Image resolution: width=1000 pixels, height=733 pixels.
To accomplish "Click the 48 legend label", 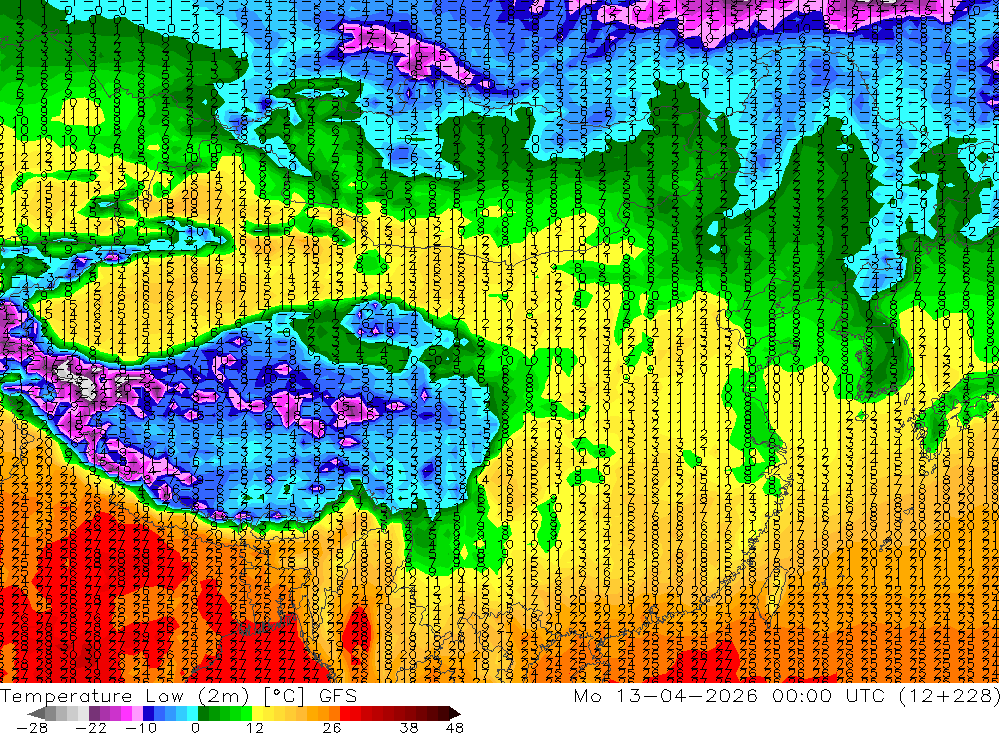I will 455,728.
